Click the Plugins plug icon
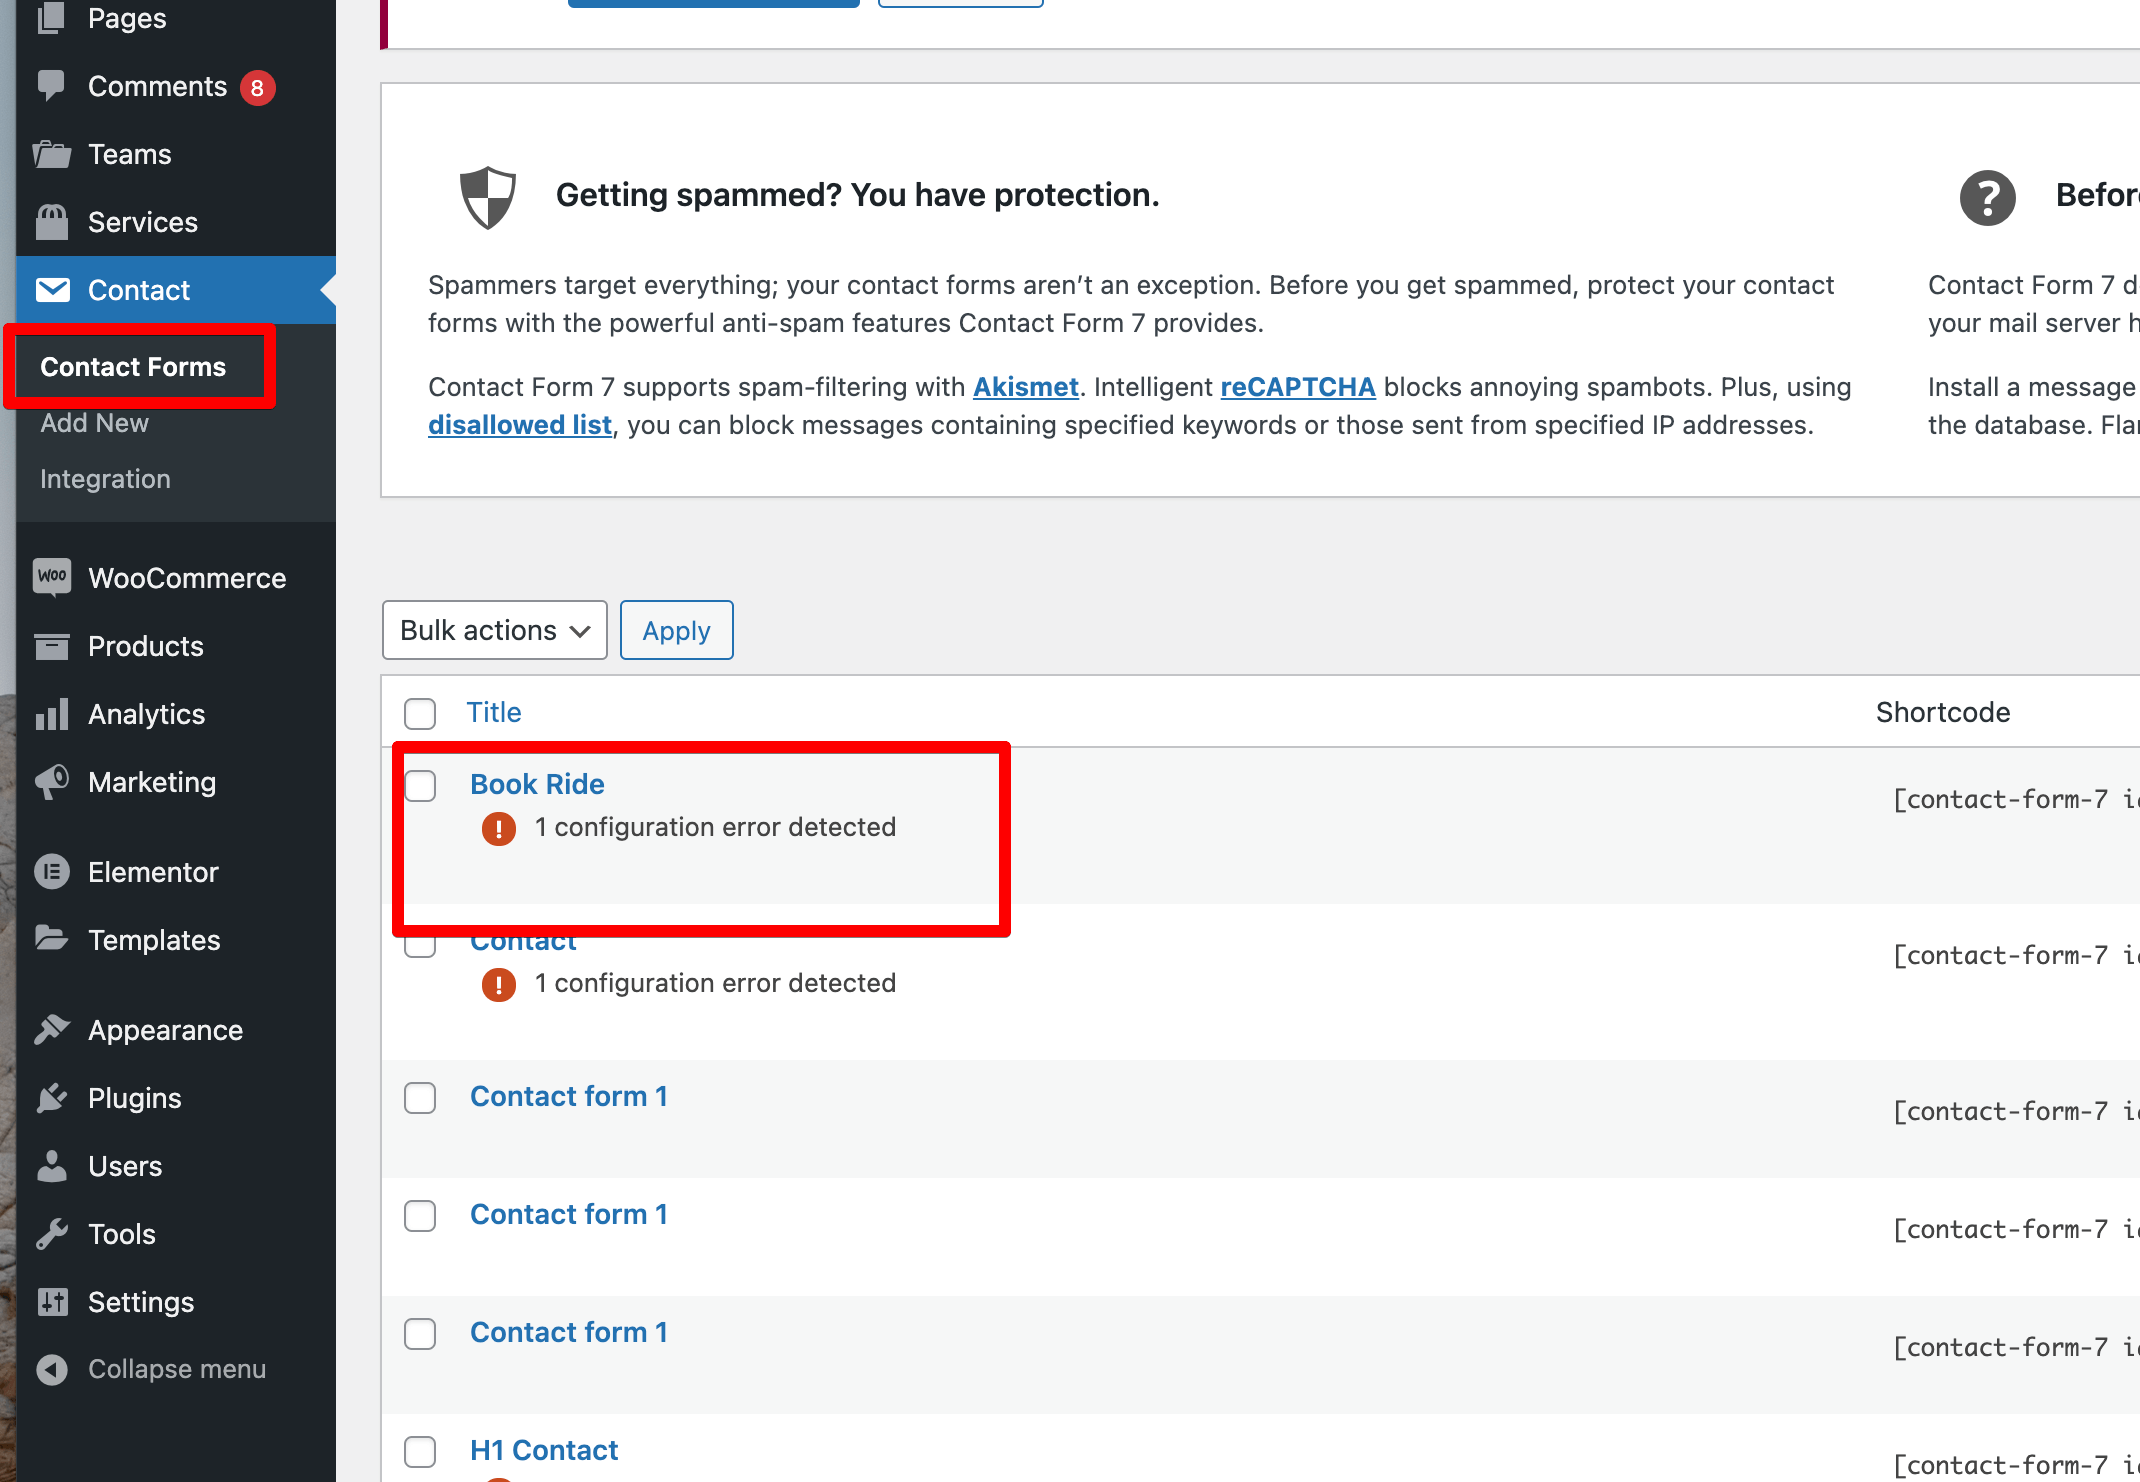 coord(52,1098)
